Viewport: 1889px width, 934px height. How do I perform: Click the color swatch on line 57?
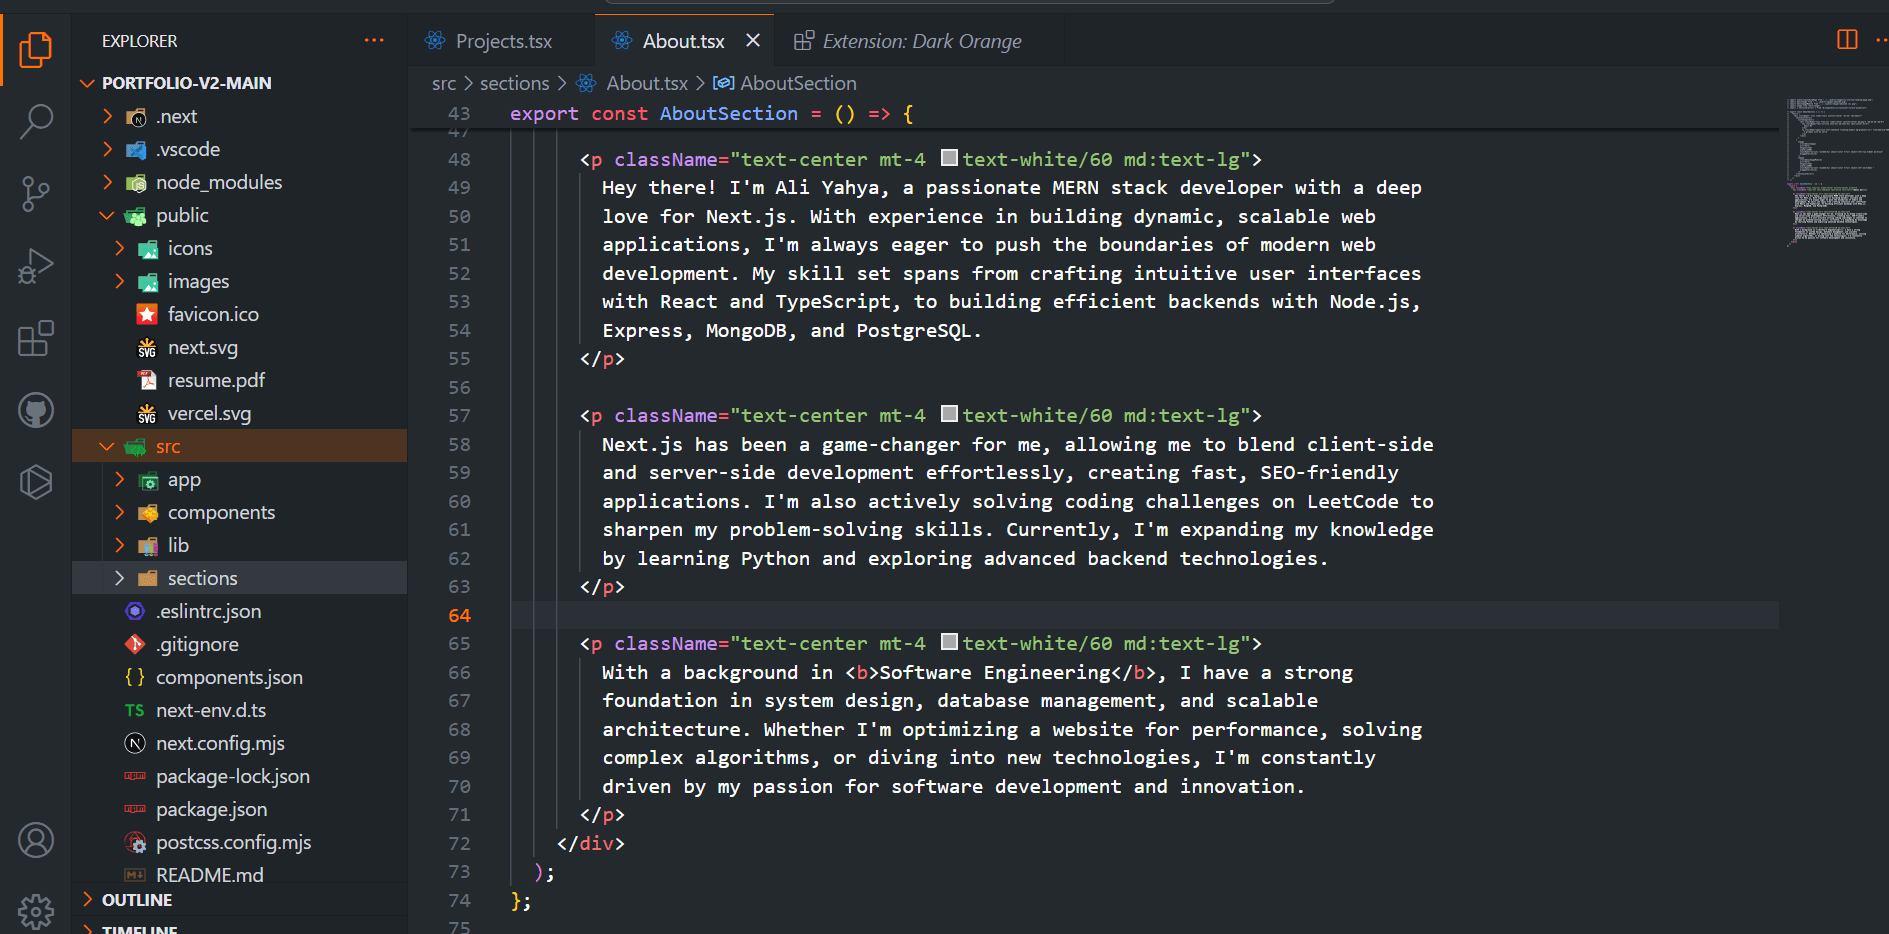tap(950, 414)
